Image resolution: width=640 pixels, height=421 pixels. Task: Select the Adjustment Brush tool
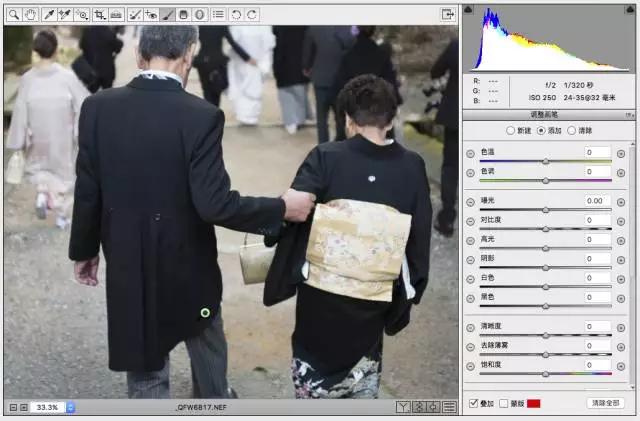(167, 15)
